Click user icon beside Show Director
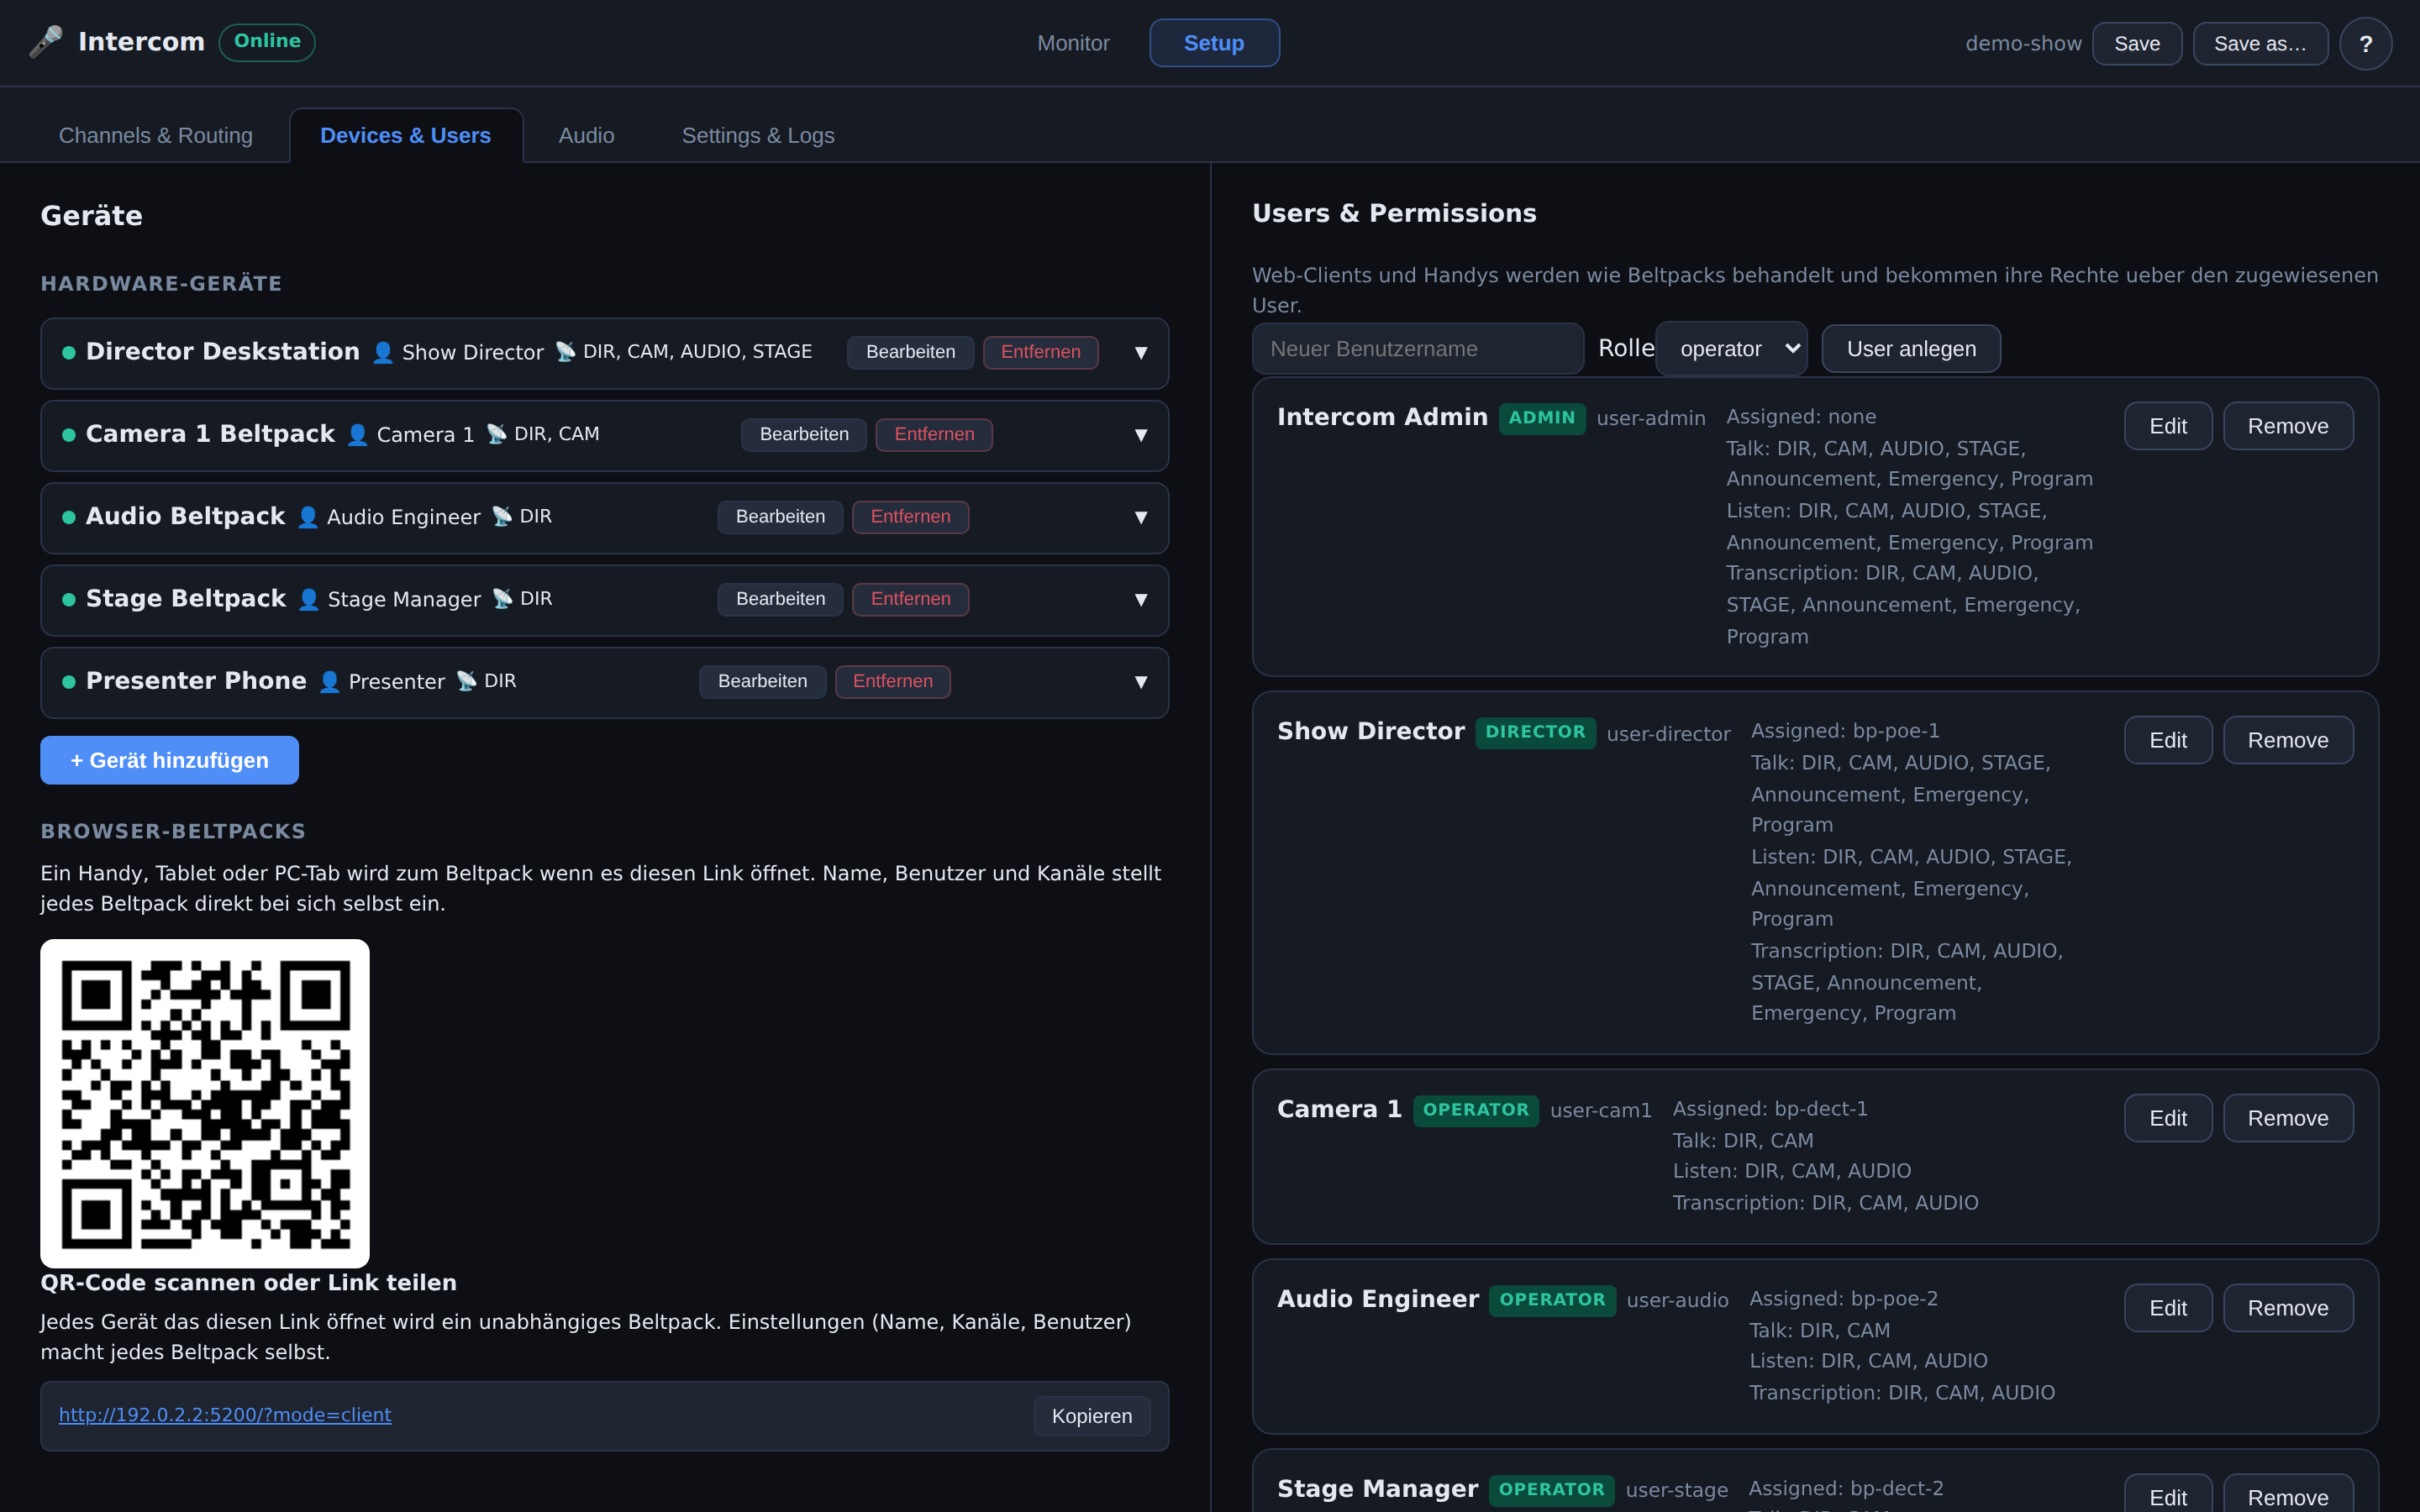Viewport: 2420px width, 1512px height. 383,352
